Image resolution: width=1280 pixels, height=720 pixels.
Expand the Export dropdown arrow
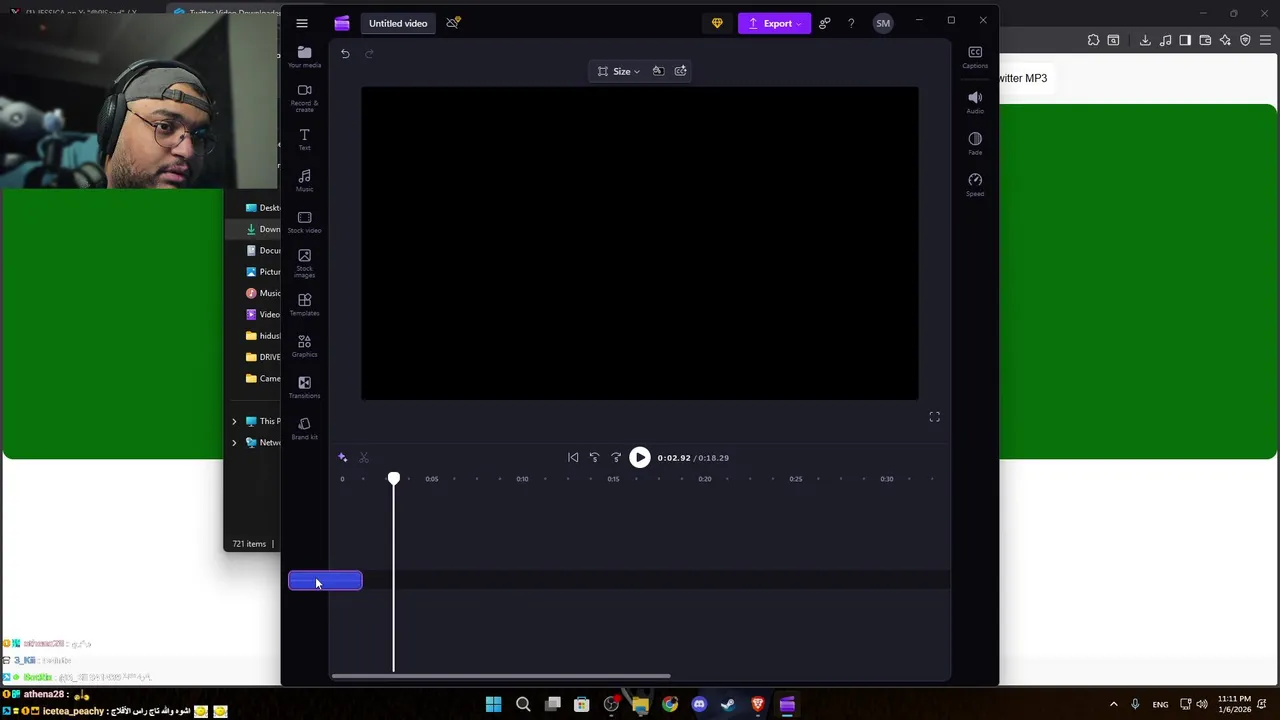tap(800, 23)
